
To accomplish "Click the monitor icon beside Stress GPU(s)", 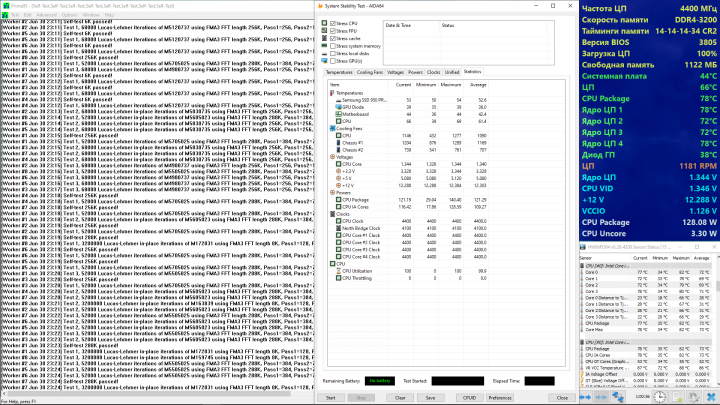I will tap(324, 61).
